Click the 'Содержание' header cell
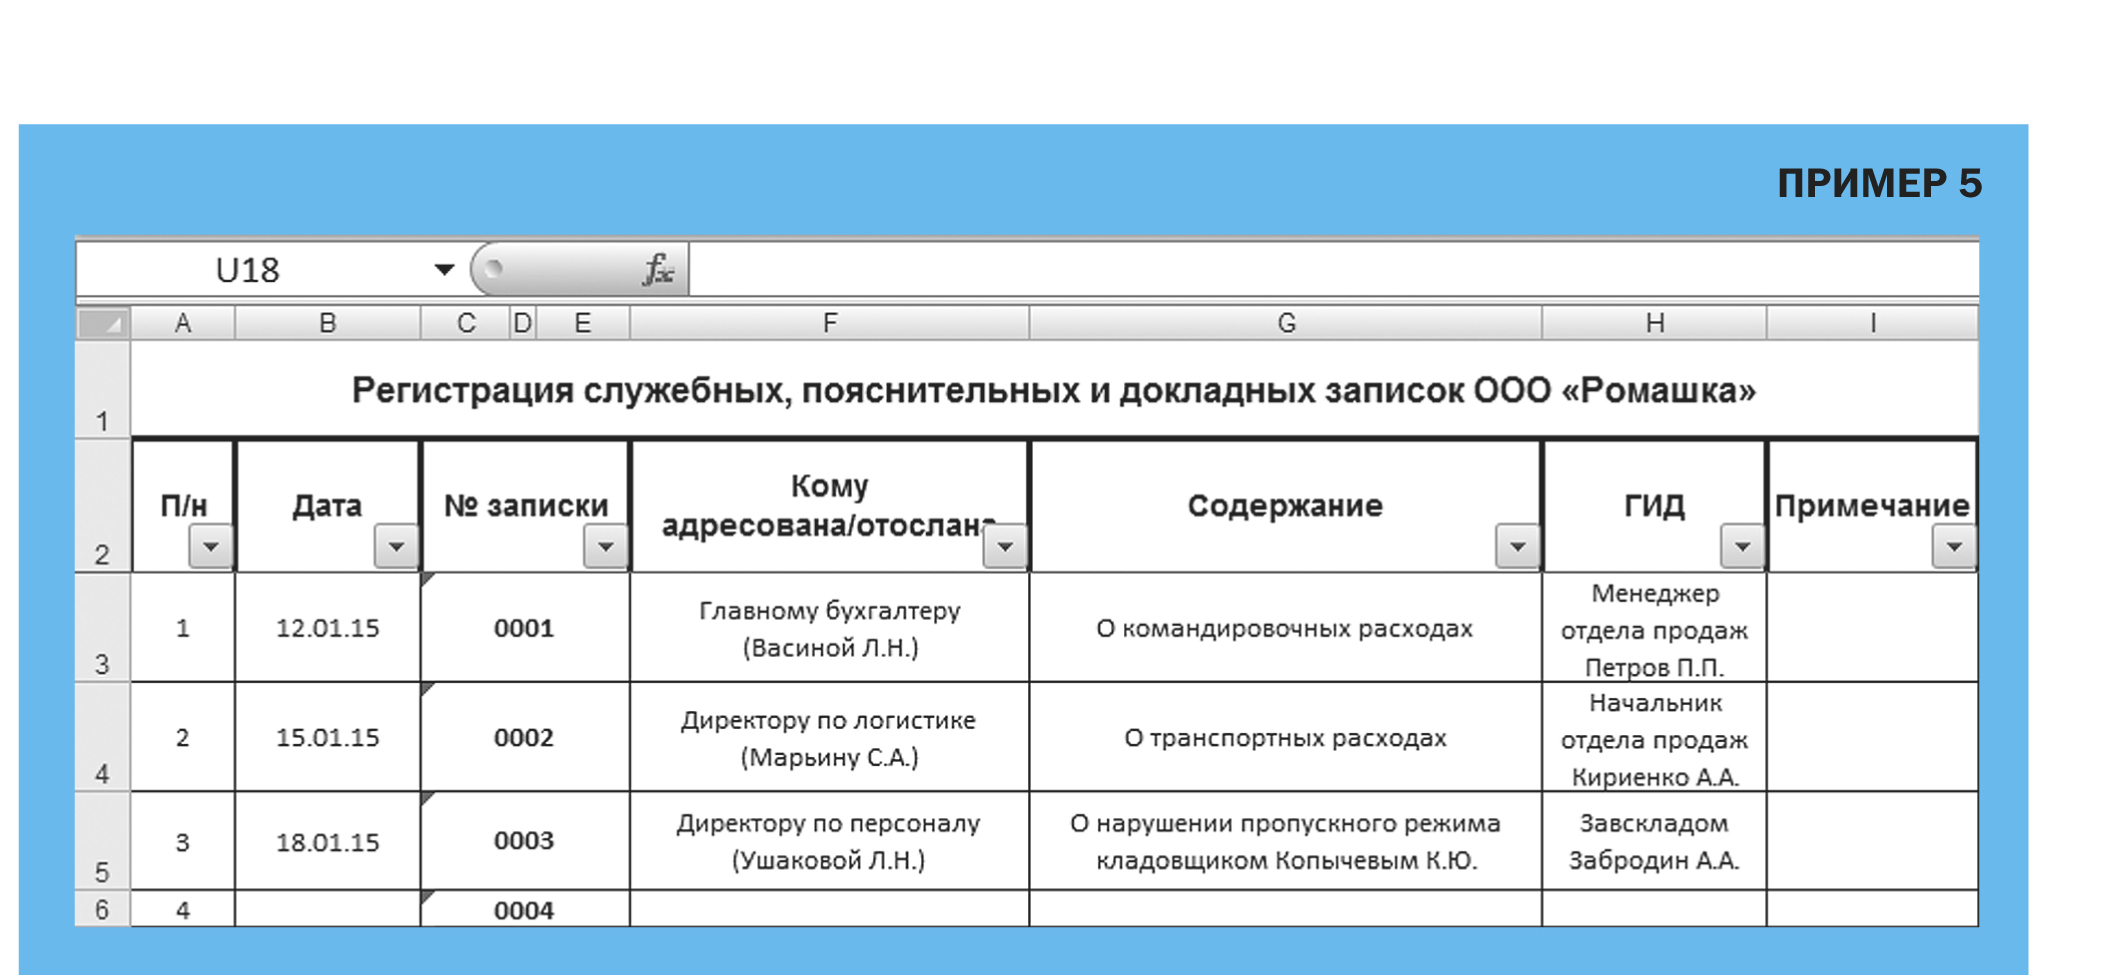Viewport: 2112px width, 975px height. point(1286,506)
